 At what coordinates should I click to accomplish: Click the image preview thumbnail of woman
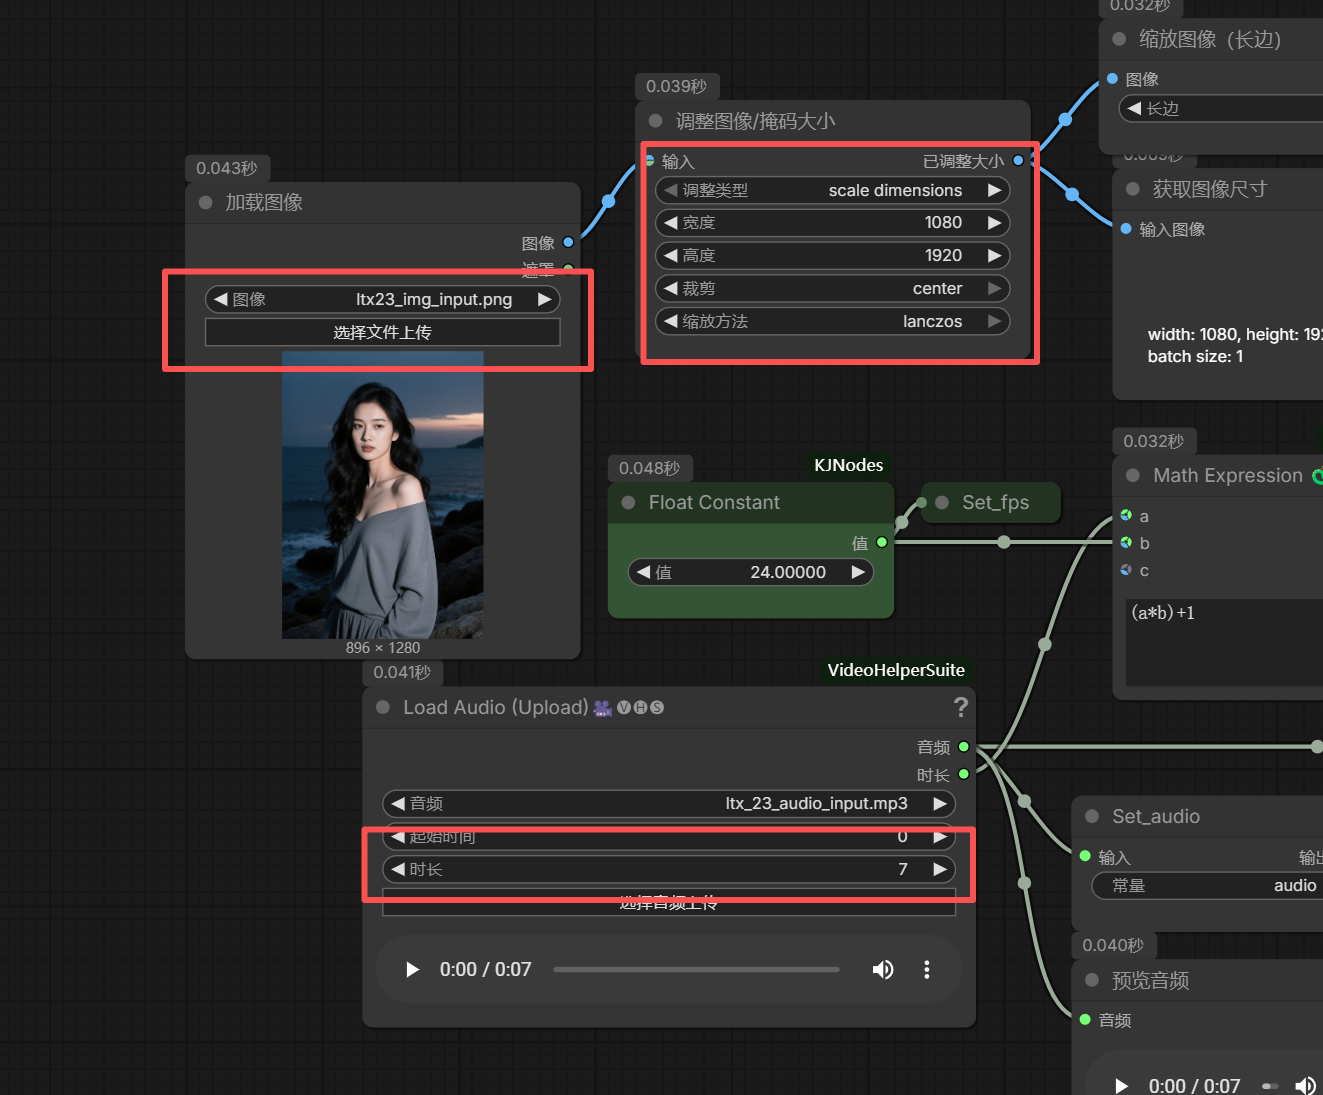(383, 494)
